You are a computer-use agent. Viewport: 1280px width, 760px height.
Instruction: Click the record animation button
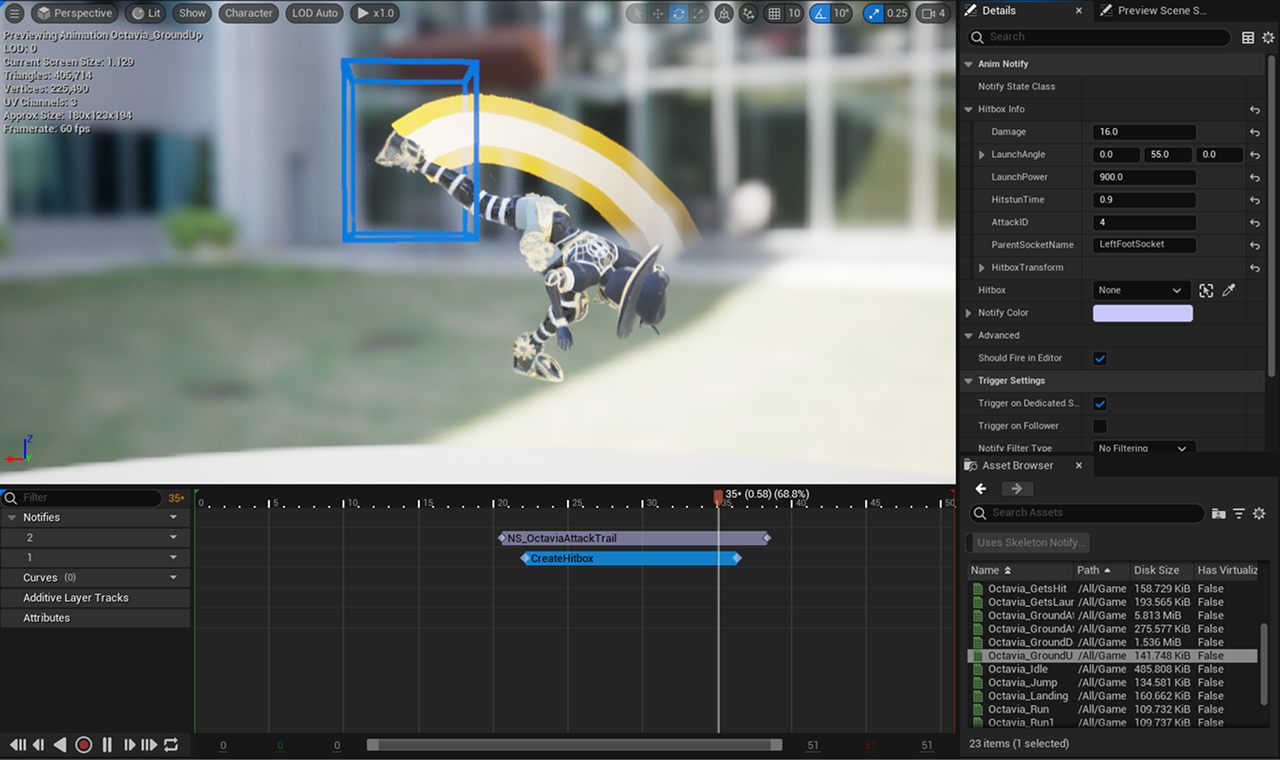tap(84, 745)
